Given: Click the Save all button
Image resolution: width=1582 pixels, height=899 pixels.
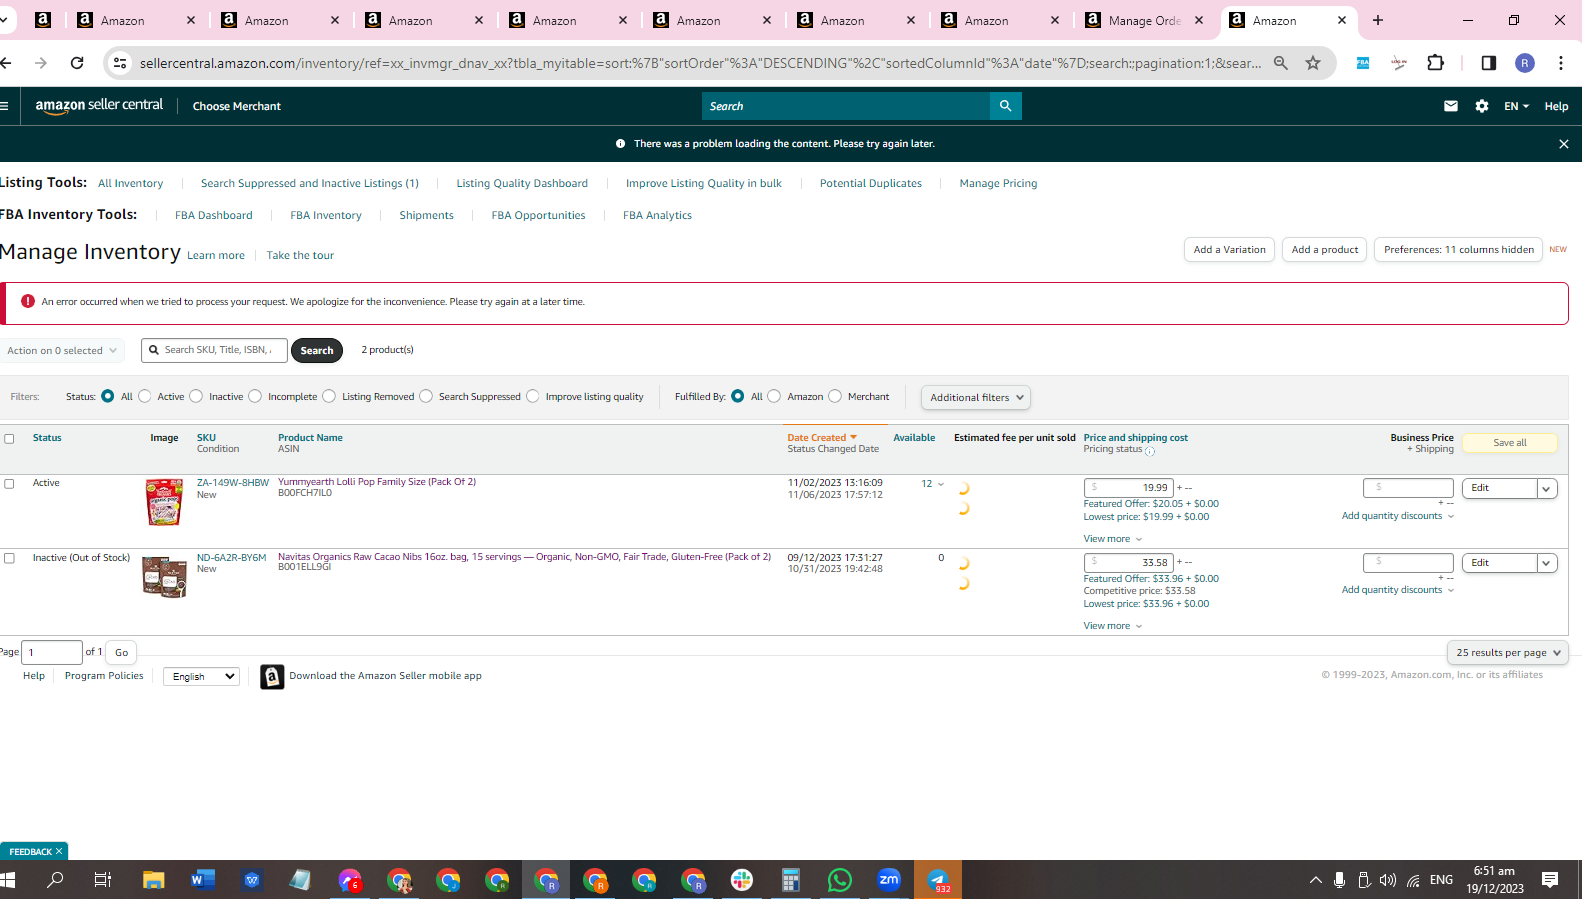Looking at the screenshot, I should click(x=1510, y=443).
